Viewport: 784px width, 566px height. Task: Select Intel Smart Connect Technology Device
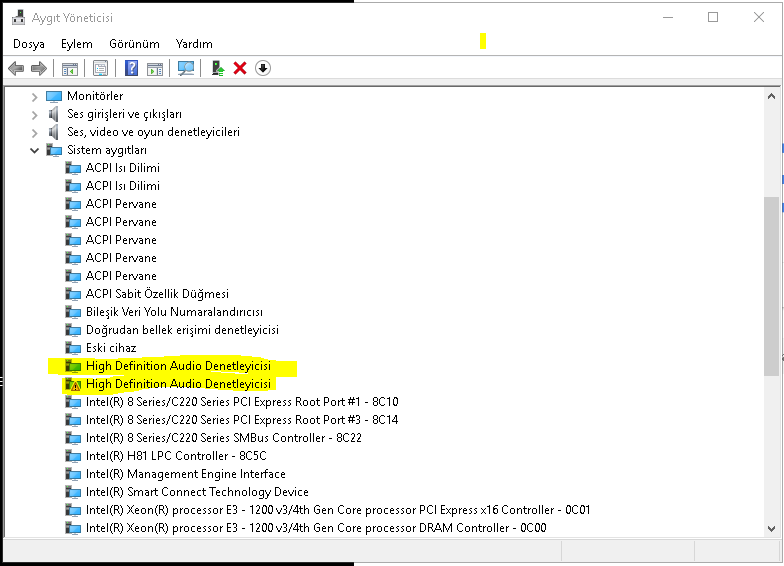[x=197, y=492]
